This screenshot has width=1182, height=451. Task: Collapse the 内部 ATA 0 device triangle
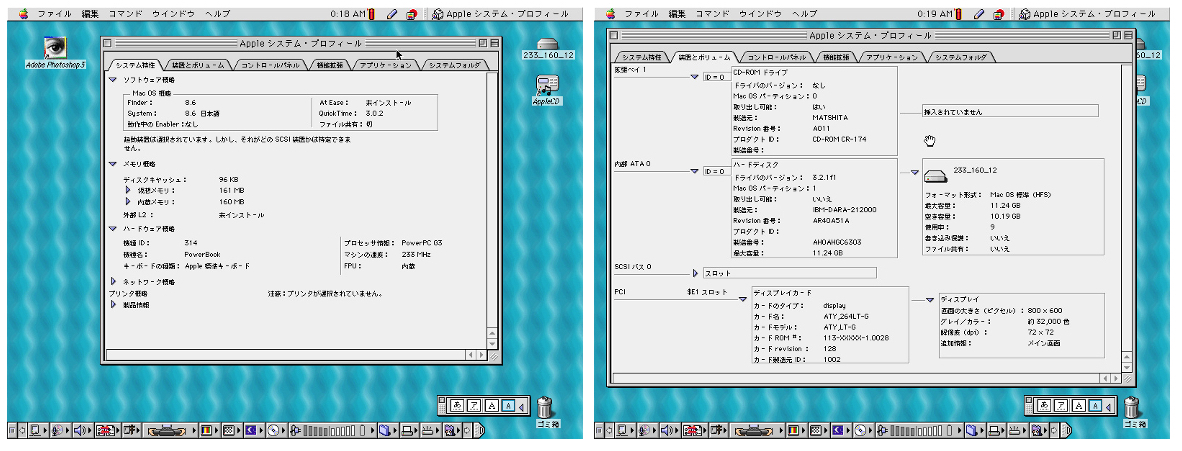[x=694, y=171]
